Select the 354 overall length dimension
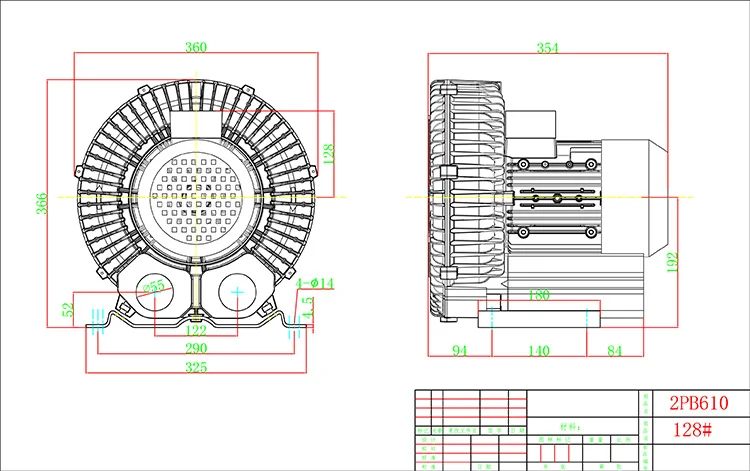Screen dimensions: 750x471 [x=548, y=47]
